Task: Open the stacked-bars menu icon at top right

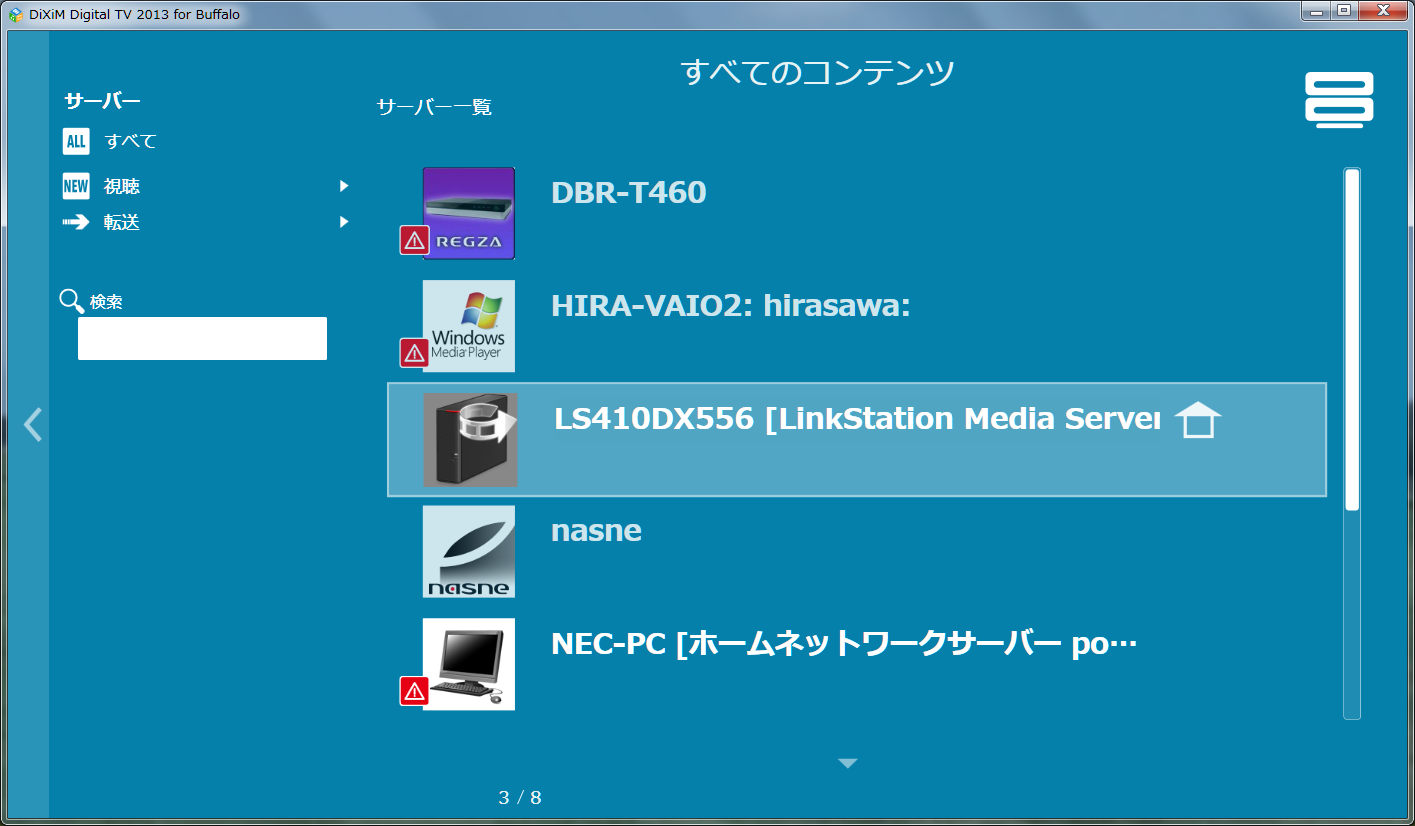Action: tap(1339, 100)
